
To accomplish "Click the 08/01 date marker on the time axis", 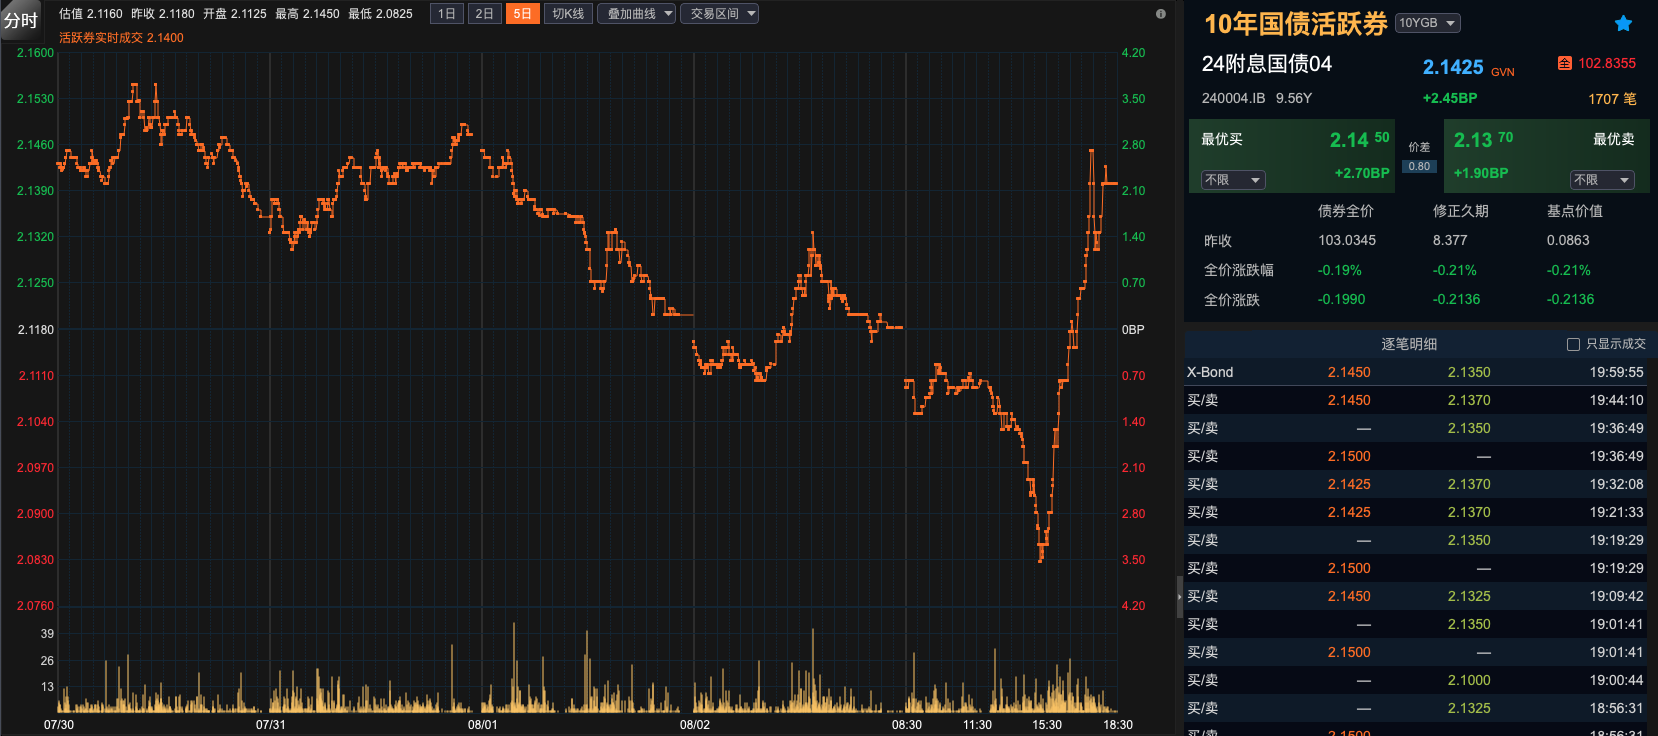I will (x=482, y=724).
